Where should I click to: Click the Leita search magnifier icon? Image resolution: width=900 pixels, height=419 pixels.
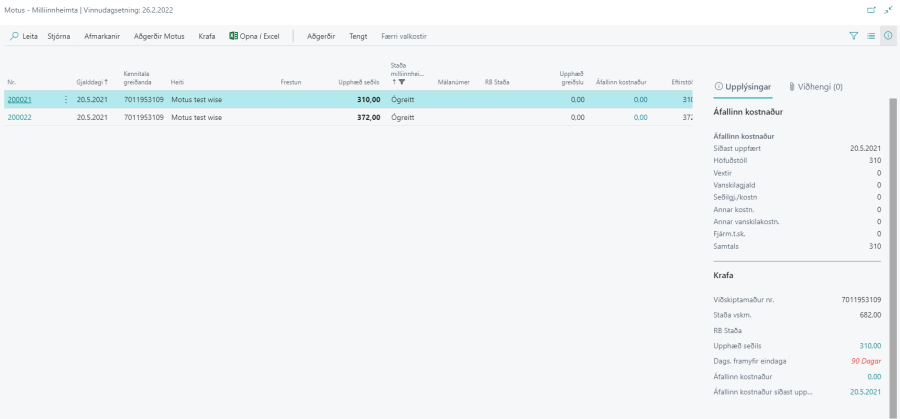click(x=14, y=36)
